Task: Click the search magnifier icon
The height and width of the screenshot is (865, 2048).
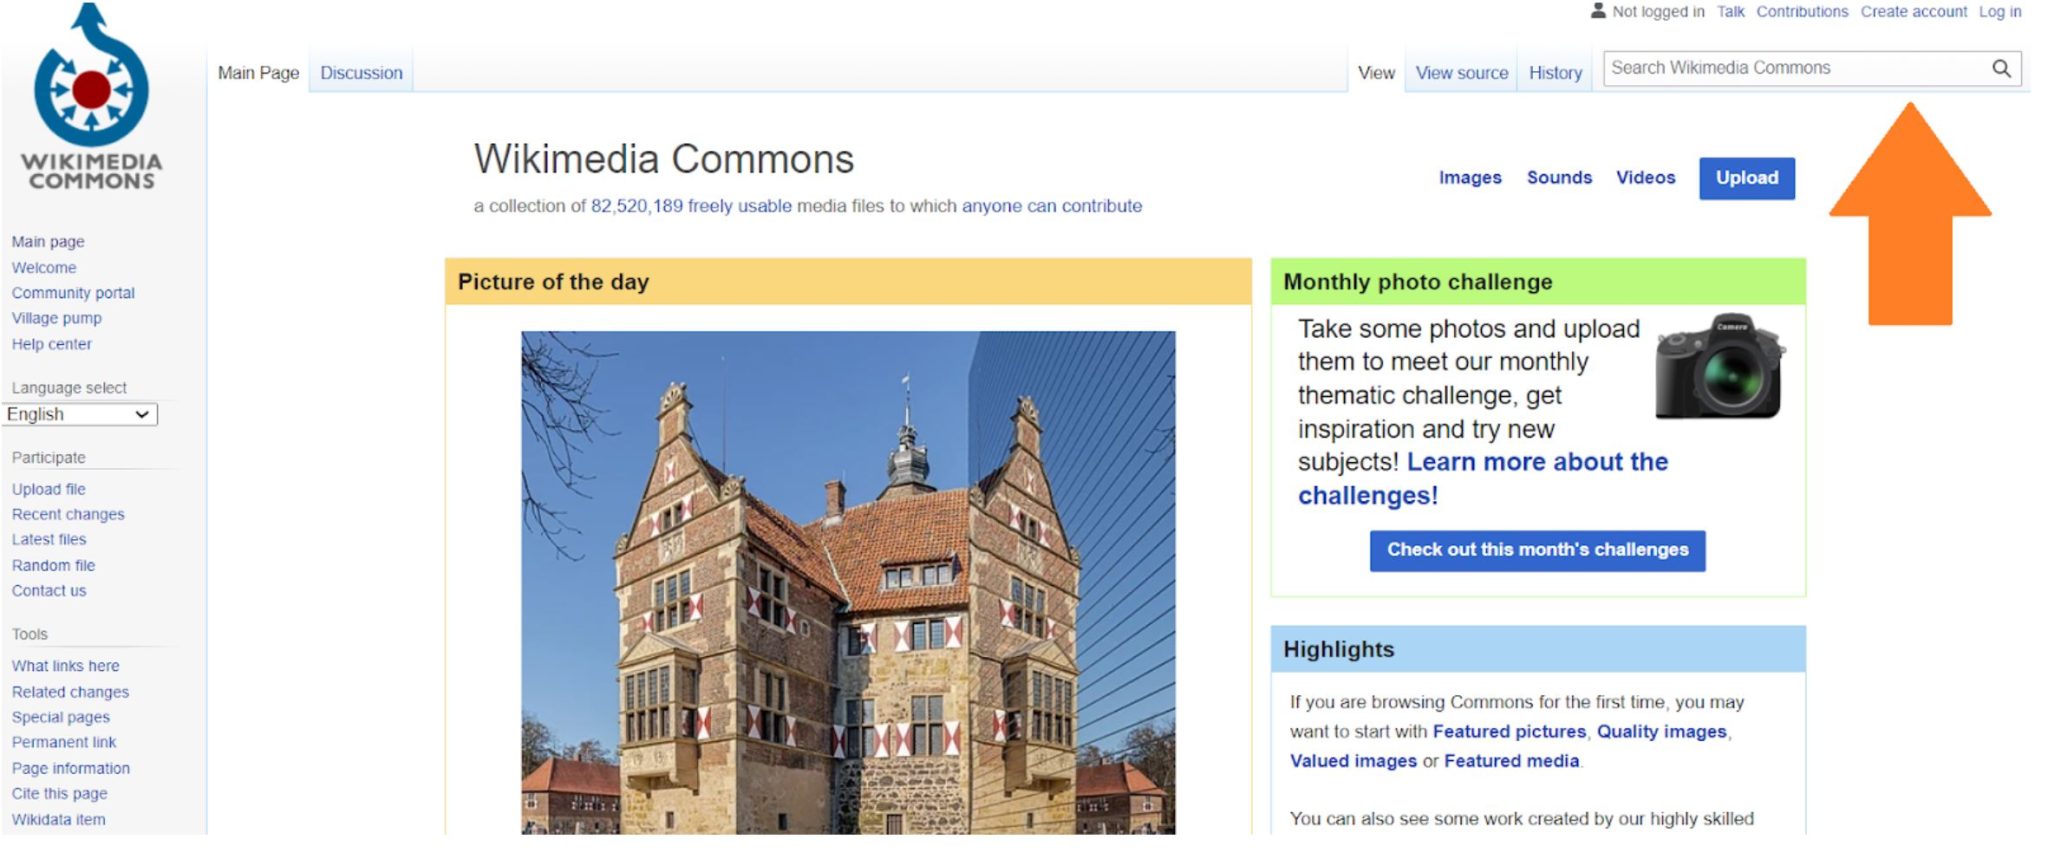Action: click(2001, 68)
